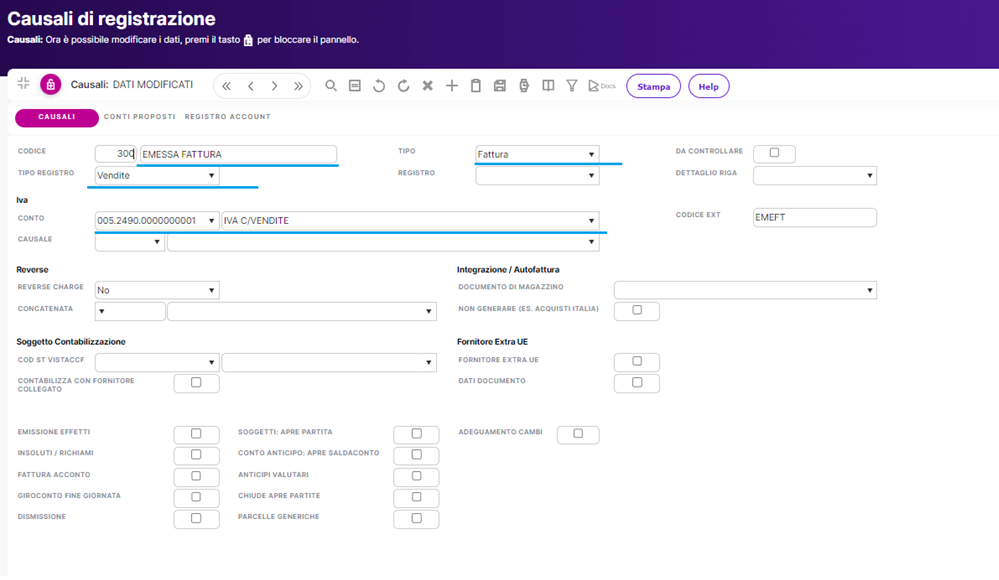This screenshot has width=999, height=580.
Task: Open the Cod St Vistaccf description dropdown
Action: click(x=329, y=362)
